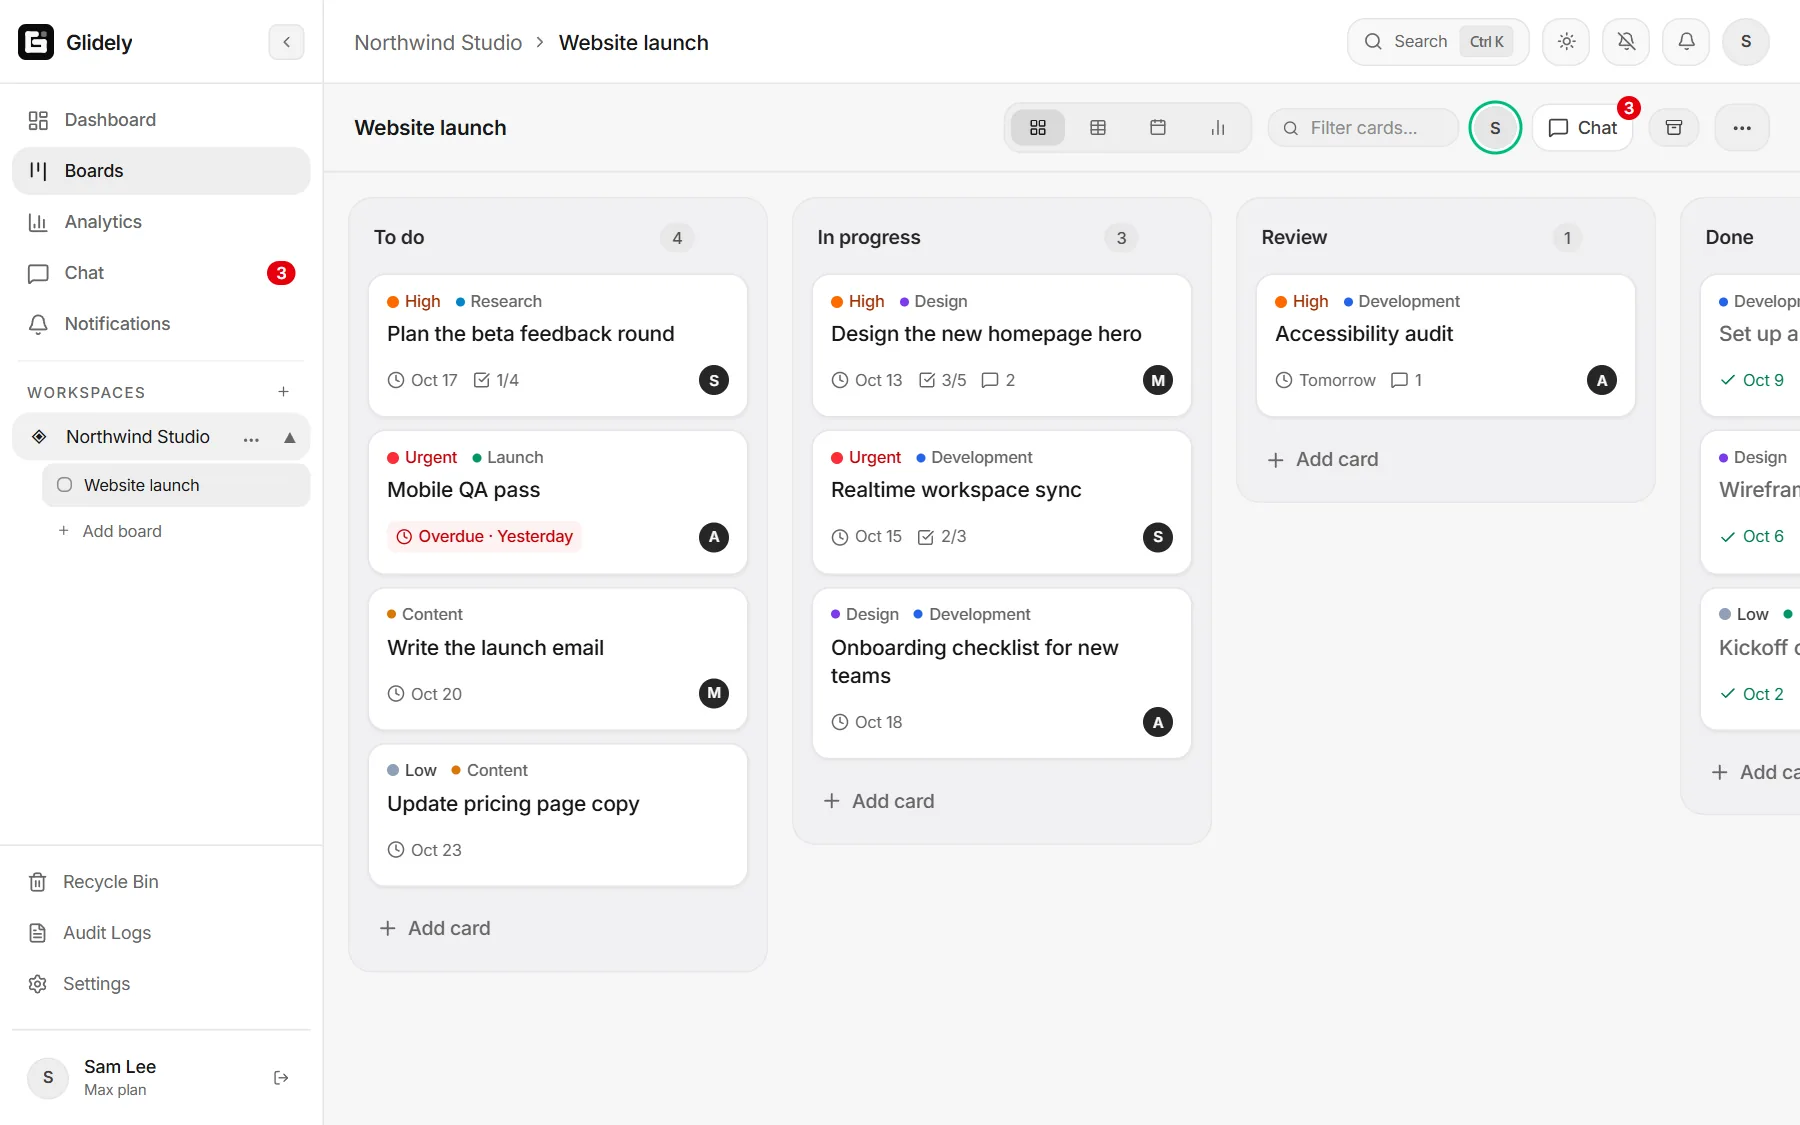
Task: Switch to the board grid view
Action: (1038, 128)
